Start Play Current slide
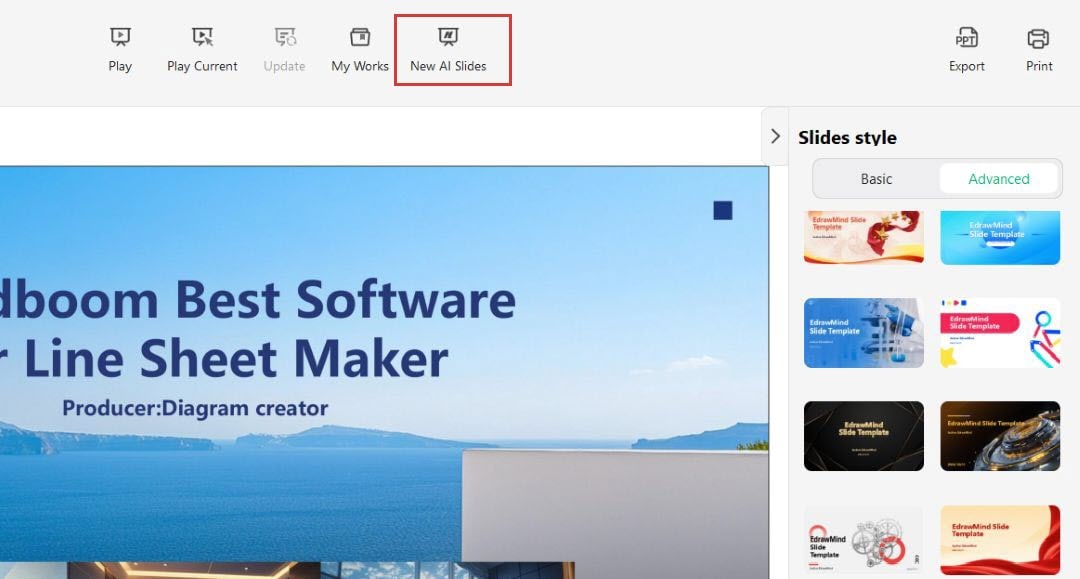Screen dimensions: 1080x579 202,50
